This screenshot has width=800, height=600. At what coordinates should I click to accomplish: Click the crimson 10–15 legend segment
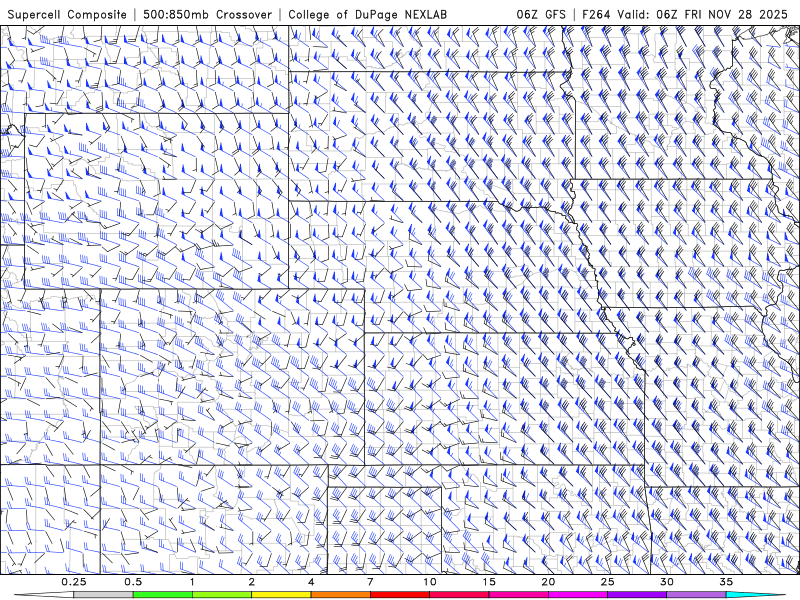click(459, 595)
